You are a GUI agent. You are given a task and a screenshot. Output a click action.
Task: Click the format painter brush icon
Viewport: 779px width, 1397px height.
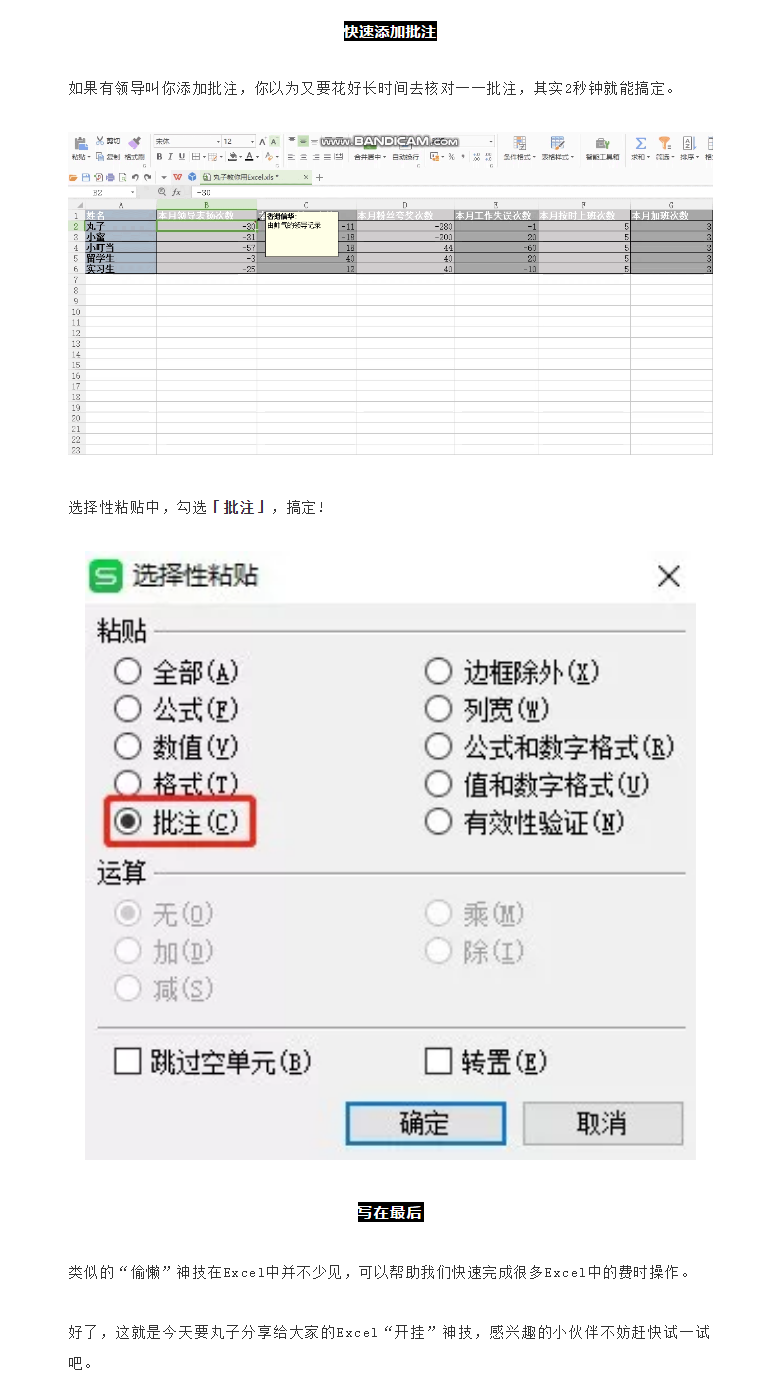(x=135, y=143)
